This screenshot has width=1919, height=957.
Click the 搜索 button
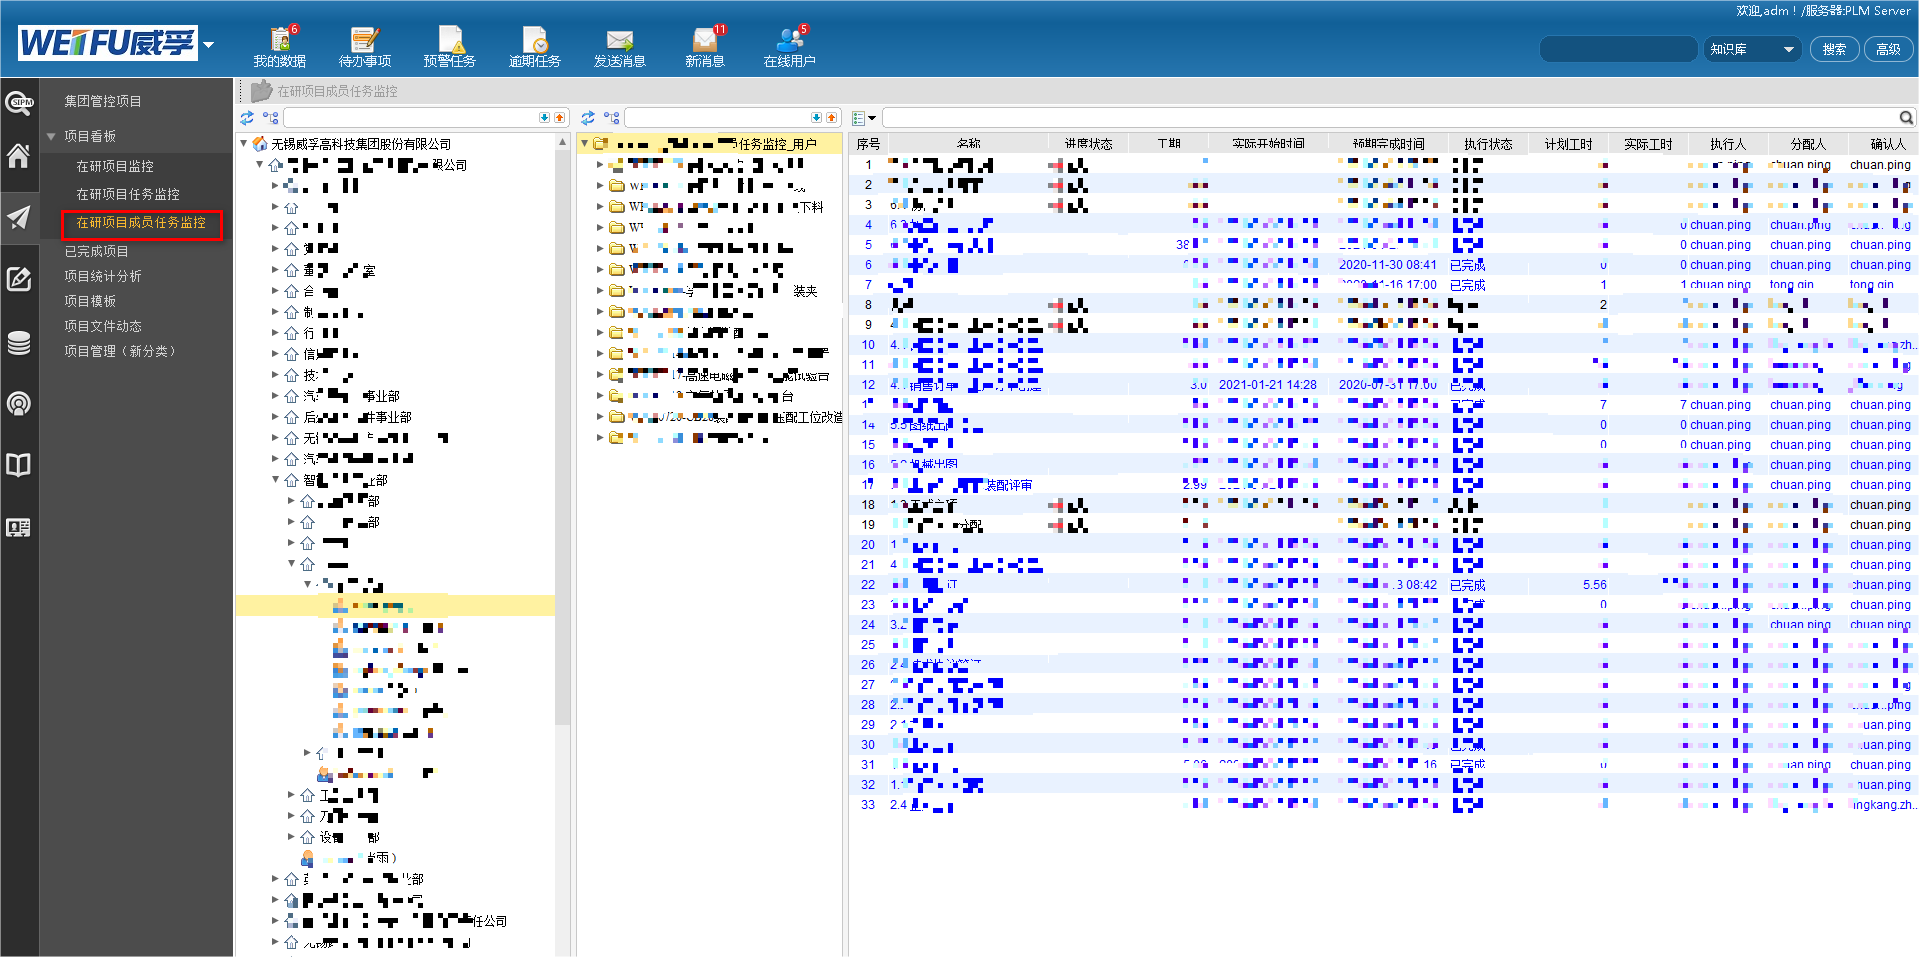(x=1834, y=49)
